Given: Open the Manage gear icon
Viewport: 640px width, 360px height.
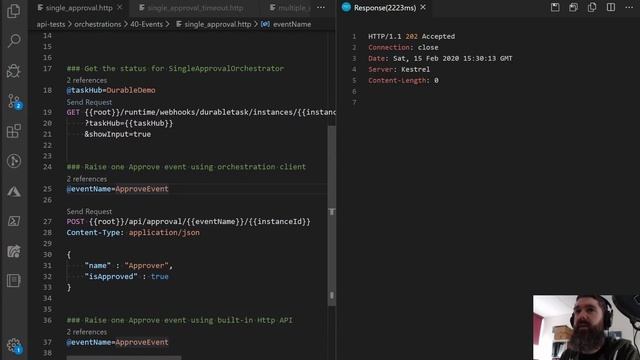Looking at the screenshot, I should click(13, 345).
